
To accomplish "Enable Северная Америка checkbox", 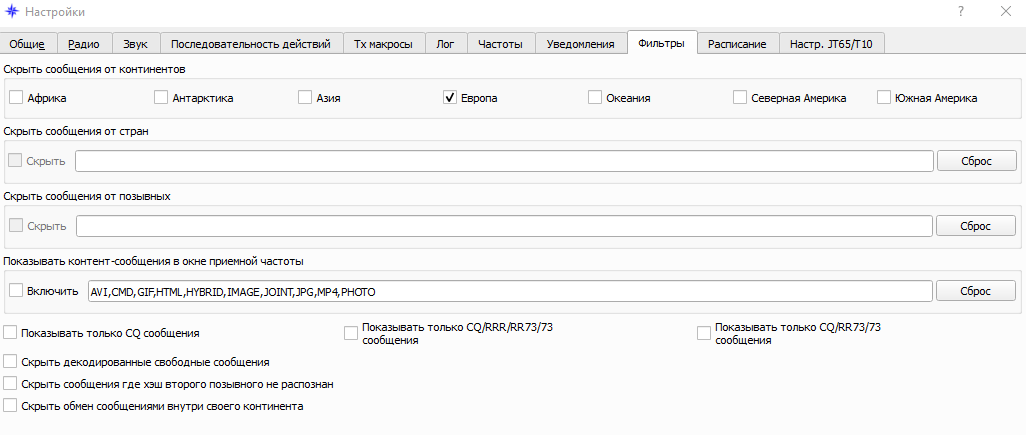I will [x=740, y=97].
